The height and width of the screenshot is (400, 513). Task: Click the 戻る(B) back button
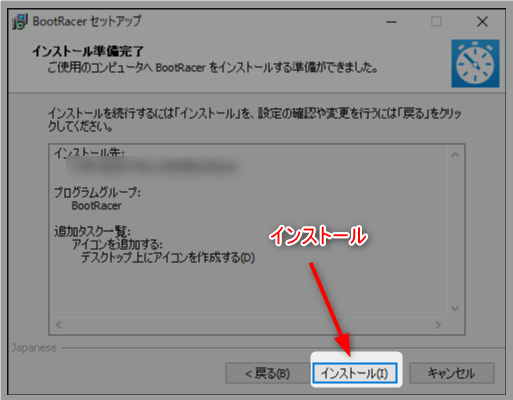[x=267, y=373]
